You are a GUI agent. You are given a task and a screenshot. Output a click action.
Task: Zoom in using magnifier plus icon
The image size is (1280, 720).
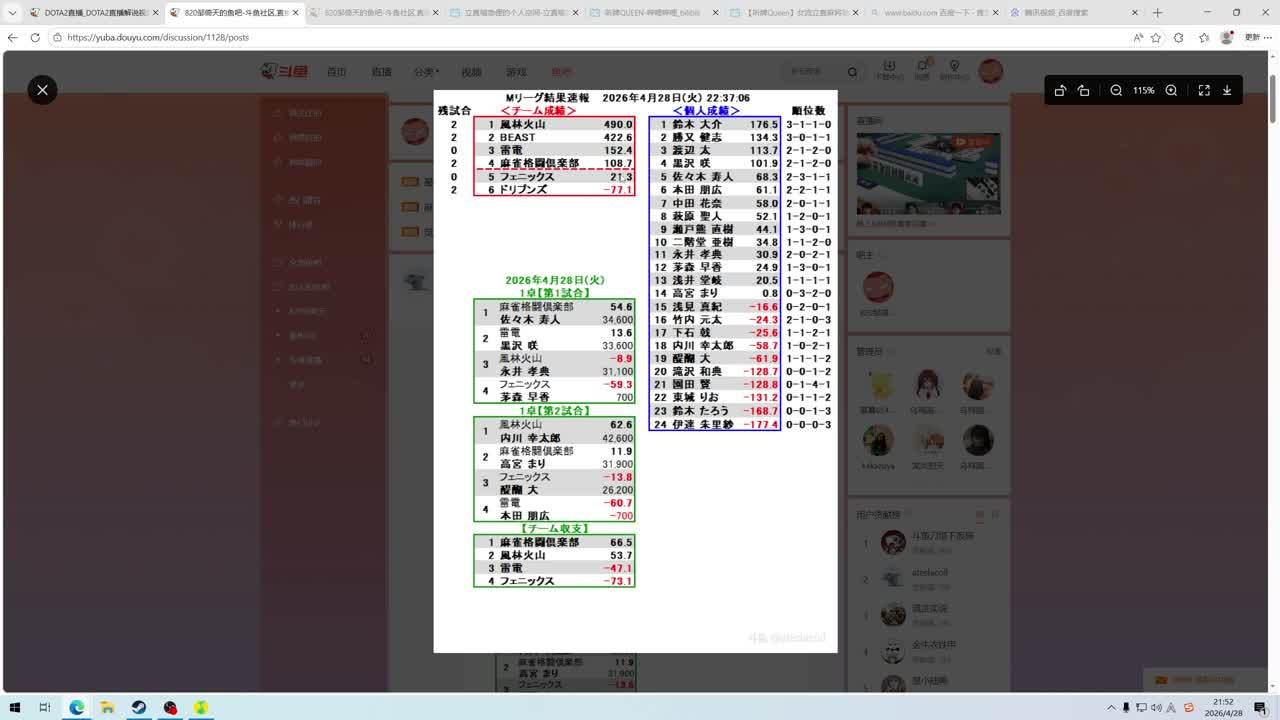point(1171,90)
